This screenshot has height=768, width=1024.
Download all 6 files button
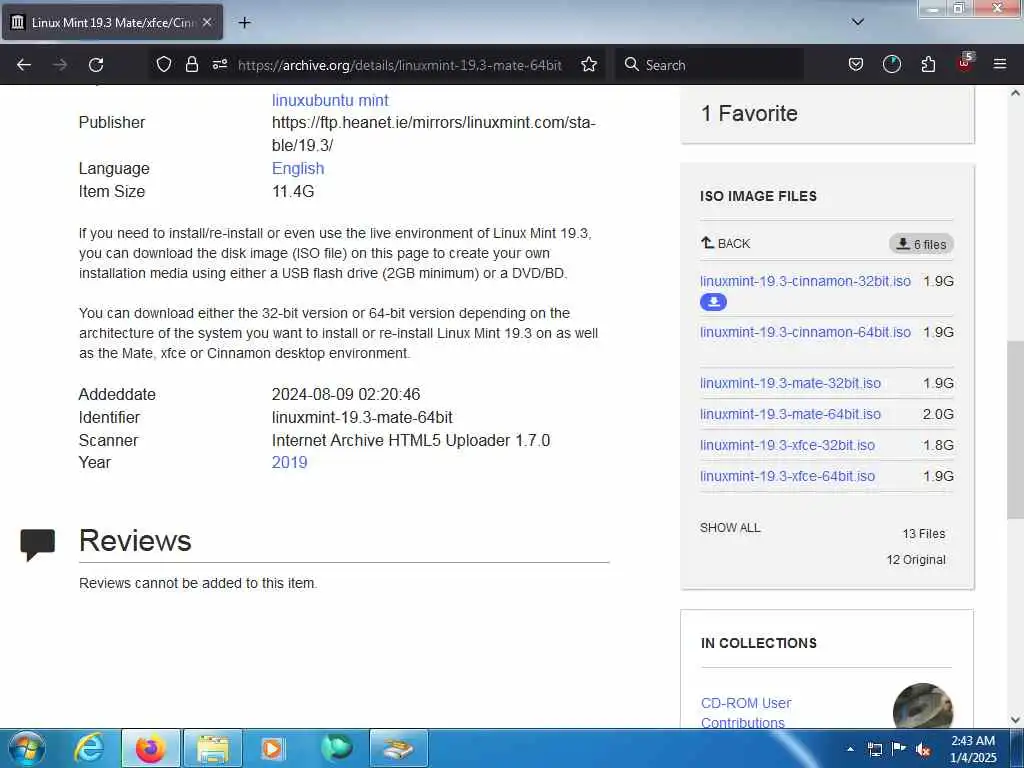tap(921, 244)
